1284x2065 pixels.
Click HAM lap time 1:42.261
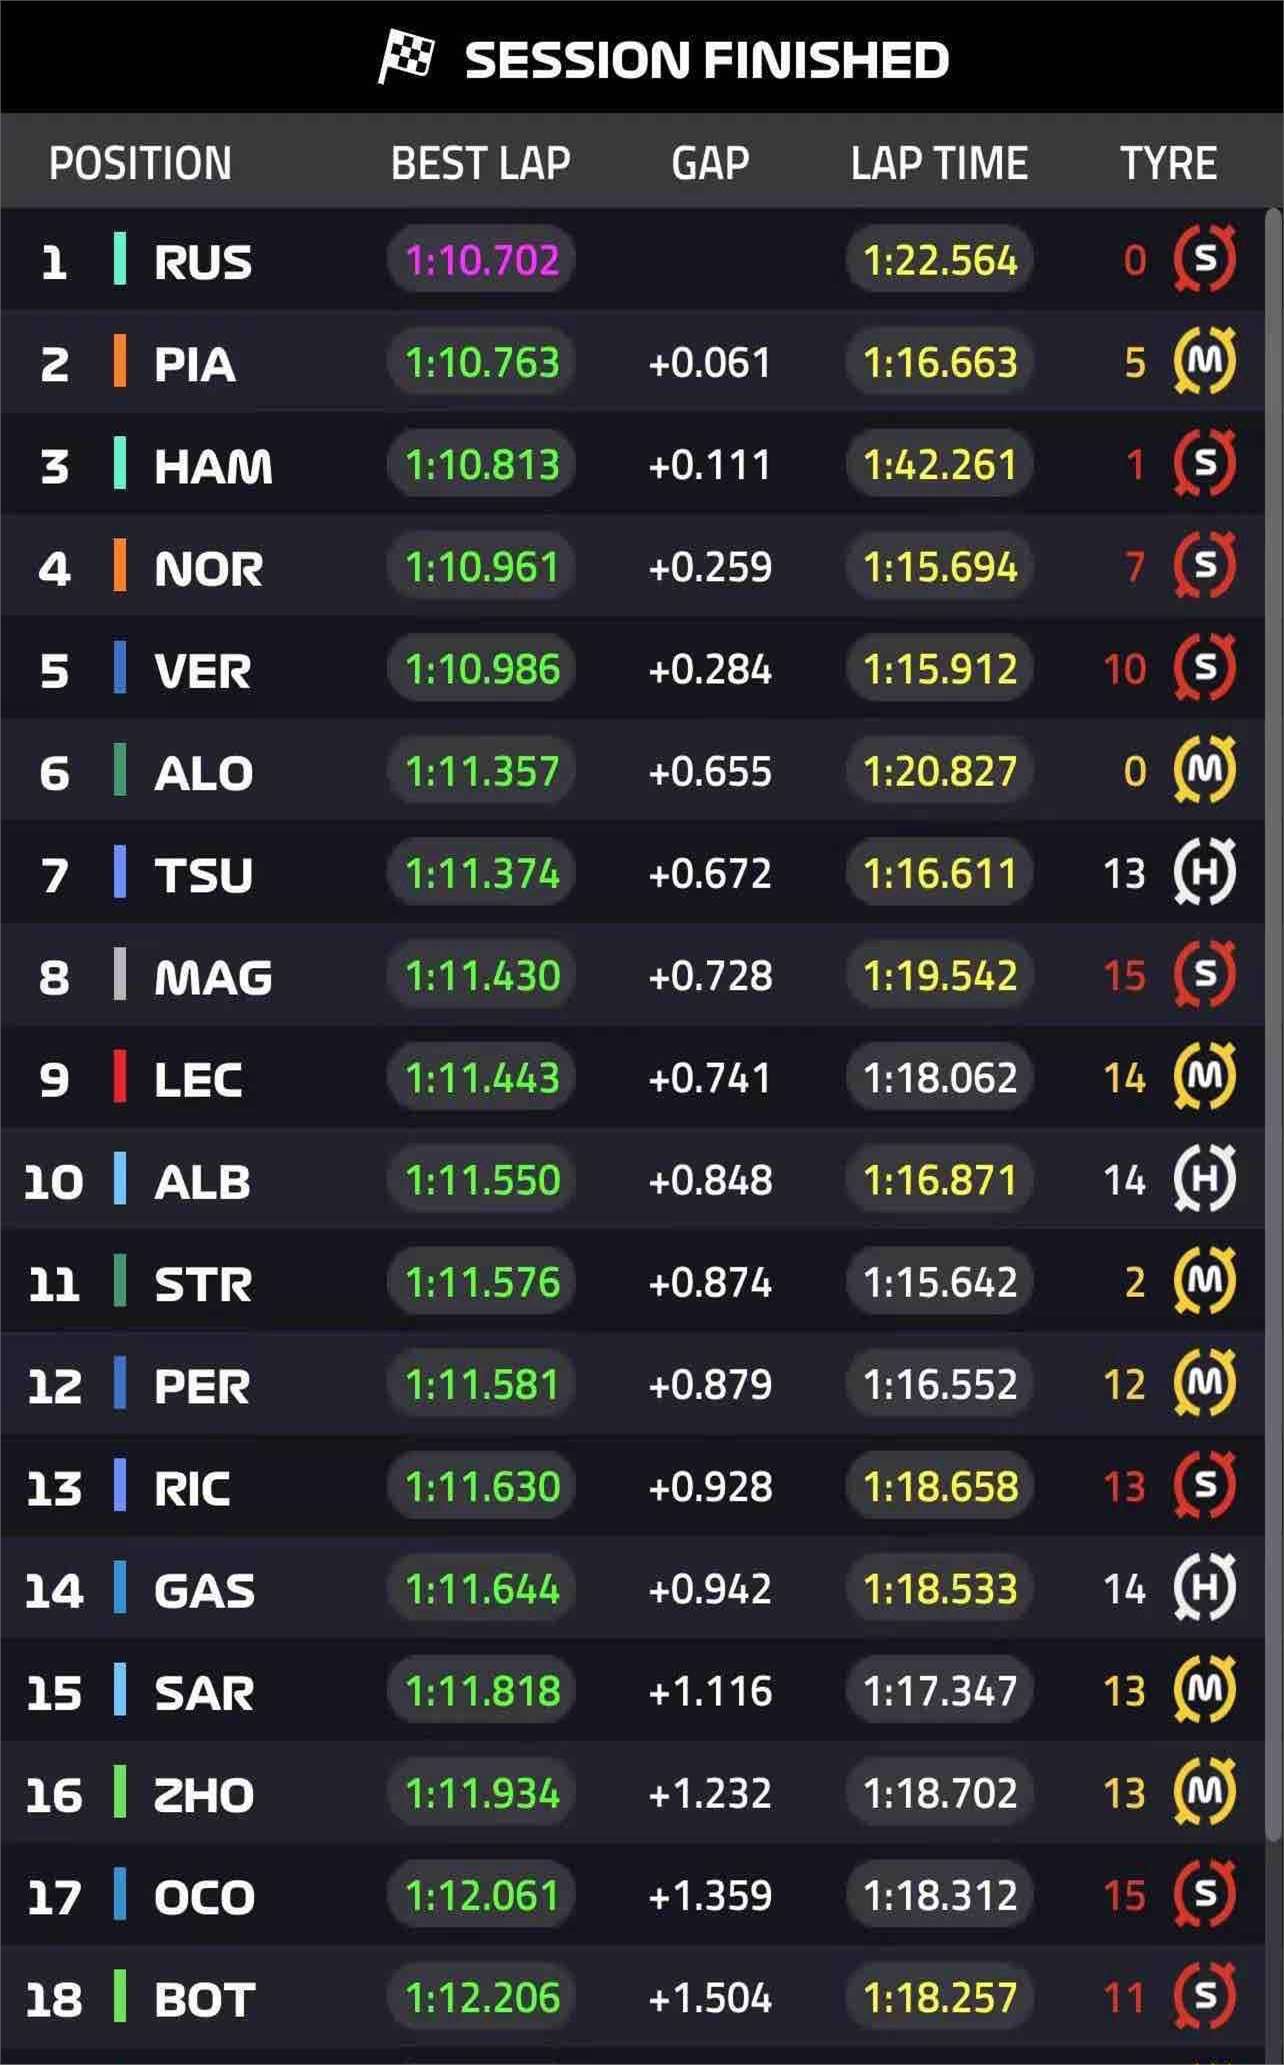pos(939,464)
